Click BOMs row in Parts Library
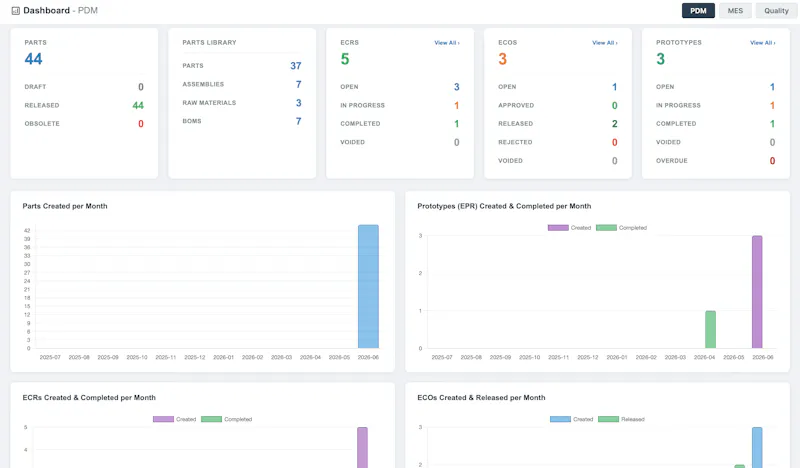The height and width of the screenshot is (468, 800). click(x=242, y=121)
